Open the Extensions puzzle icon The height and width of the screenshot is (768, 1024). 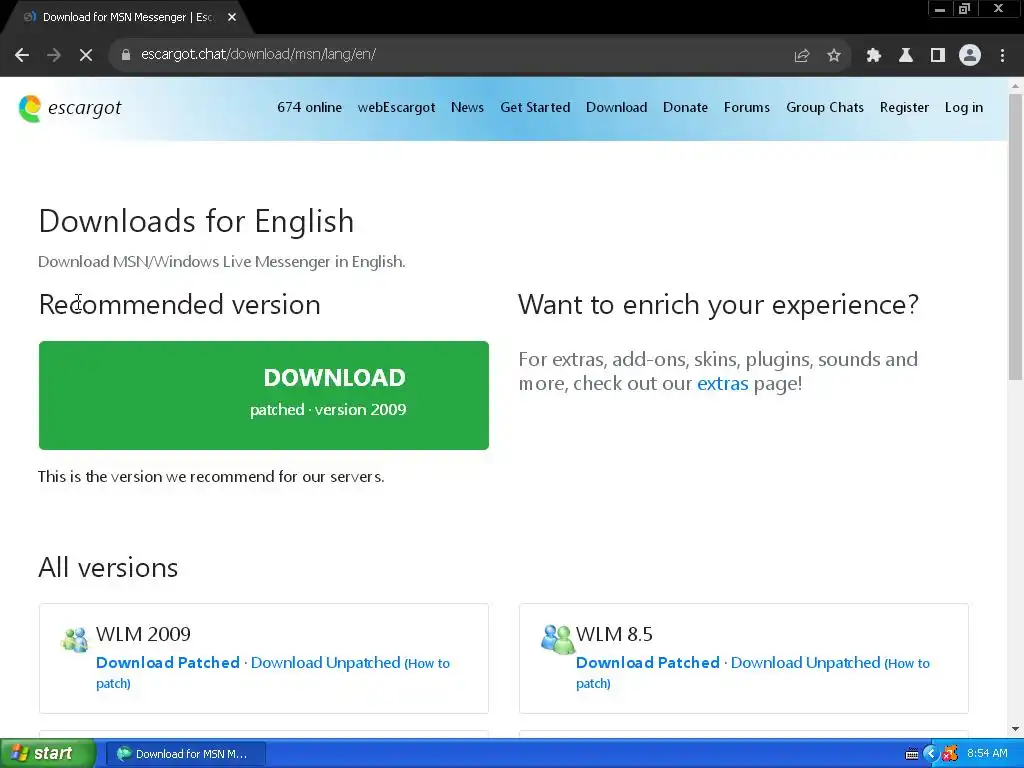tap(873, 56)
